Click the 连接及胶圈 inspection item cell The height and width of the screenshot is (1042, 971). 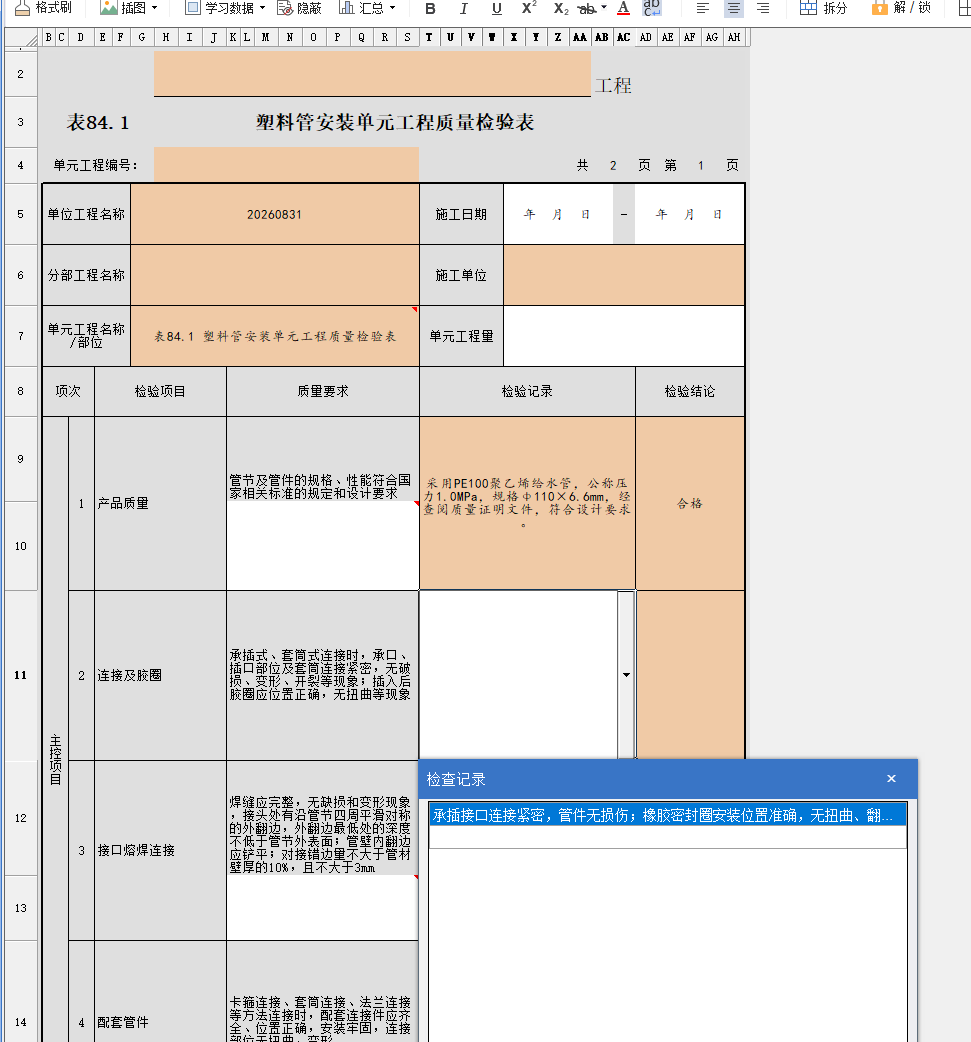click(160, 675)
